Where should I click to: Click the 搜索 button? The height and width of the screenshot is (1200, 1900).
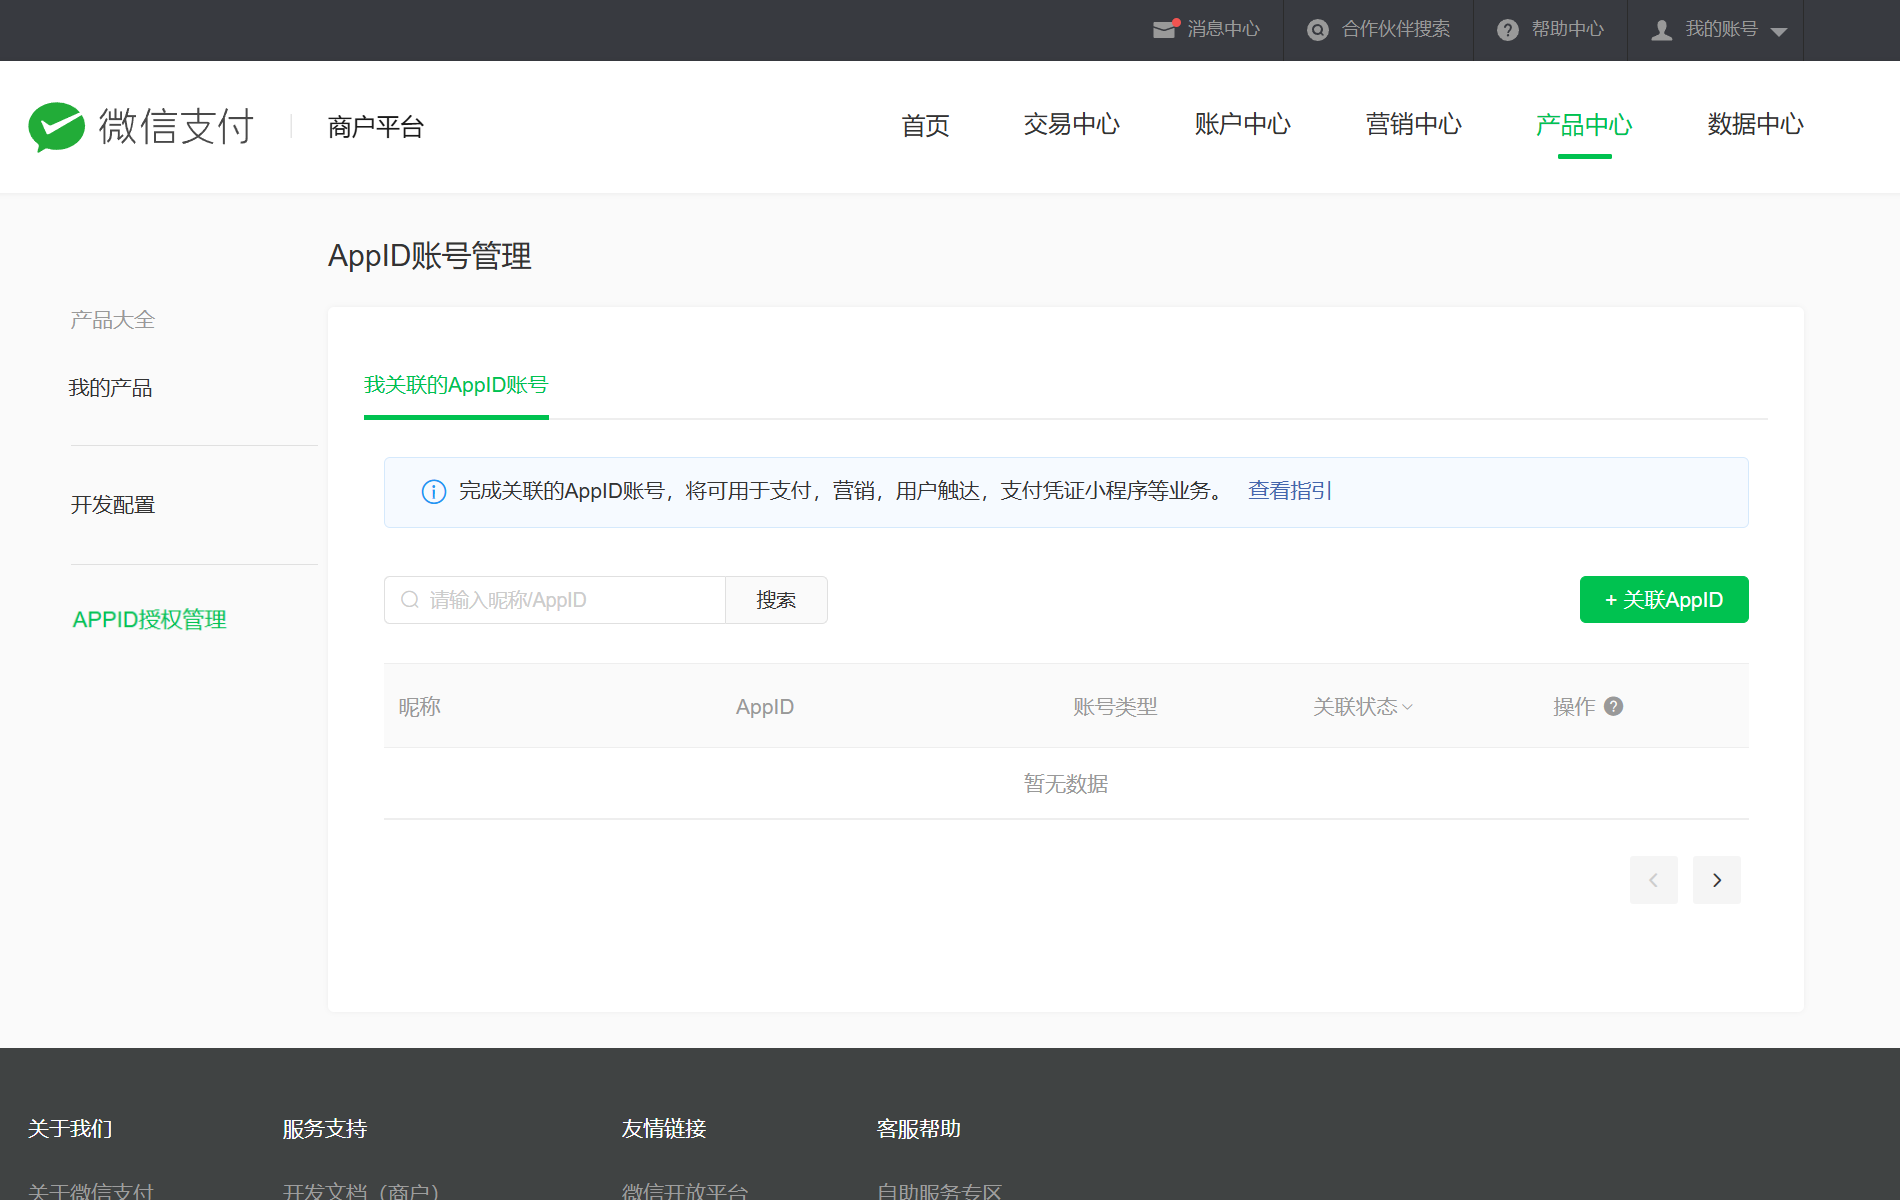(776, 600)
